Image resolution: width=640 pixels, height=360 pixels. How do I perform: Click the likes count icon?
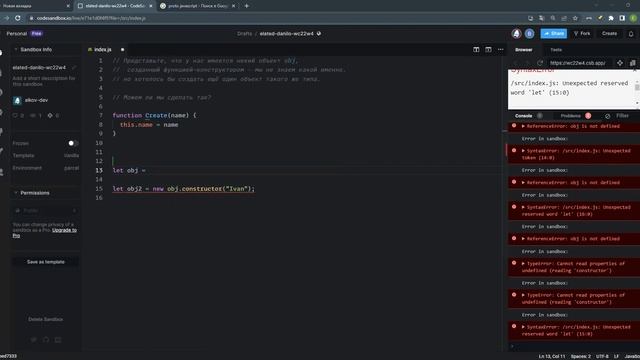coord(15,116)
